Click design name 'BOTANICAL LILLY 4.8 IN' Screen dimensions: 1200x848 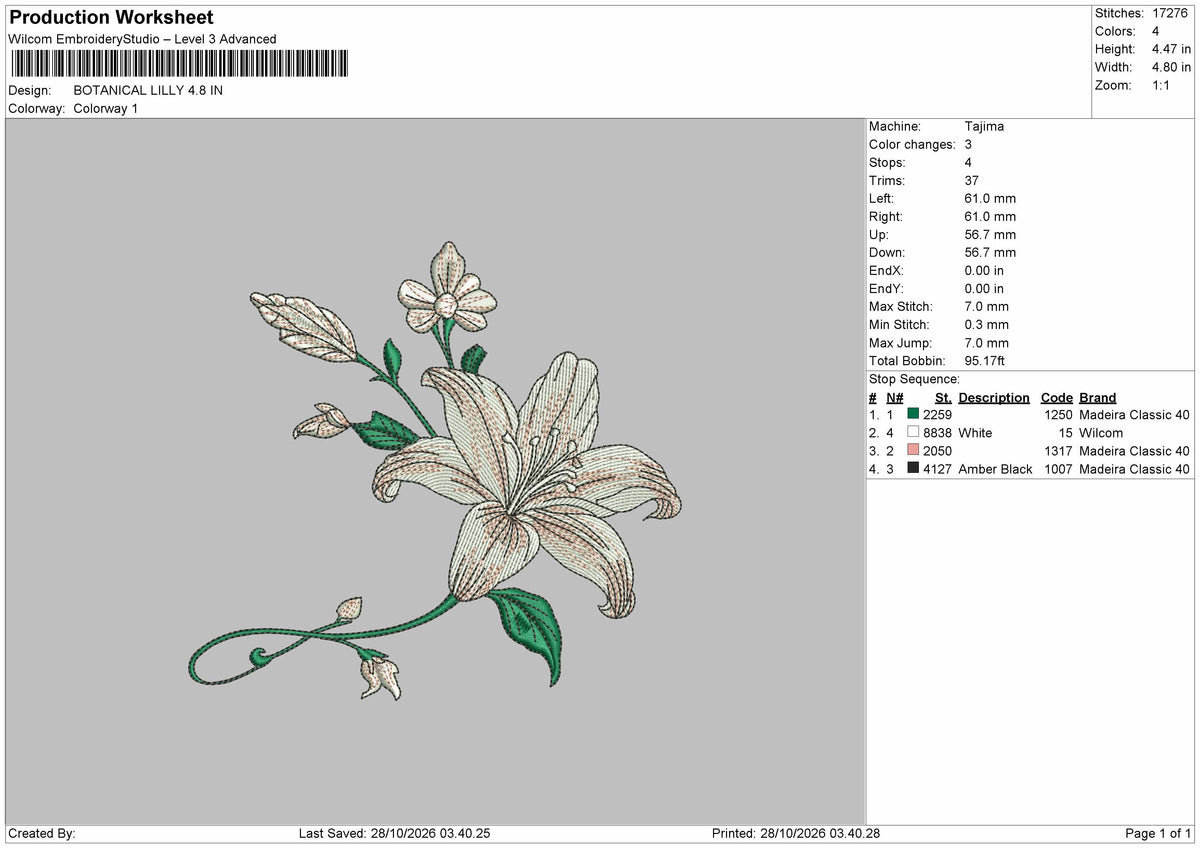click(x=148, y=90)
